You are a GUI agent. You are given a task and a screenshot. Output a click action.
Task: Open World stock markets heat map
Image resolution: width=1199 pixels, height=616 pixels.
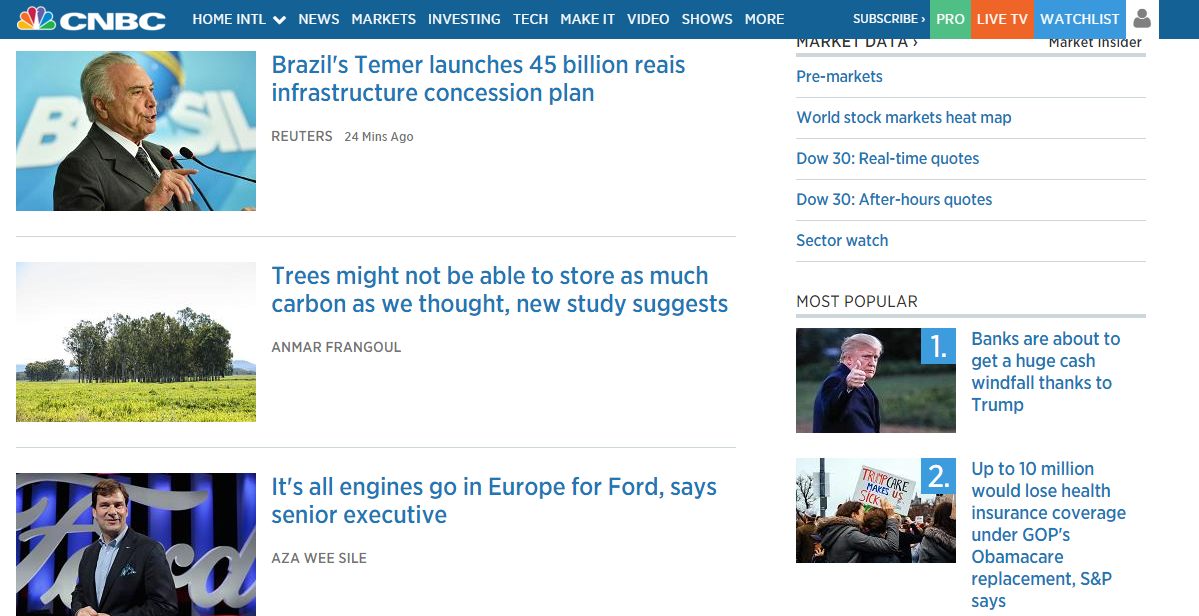903,117
